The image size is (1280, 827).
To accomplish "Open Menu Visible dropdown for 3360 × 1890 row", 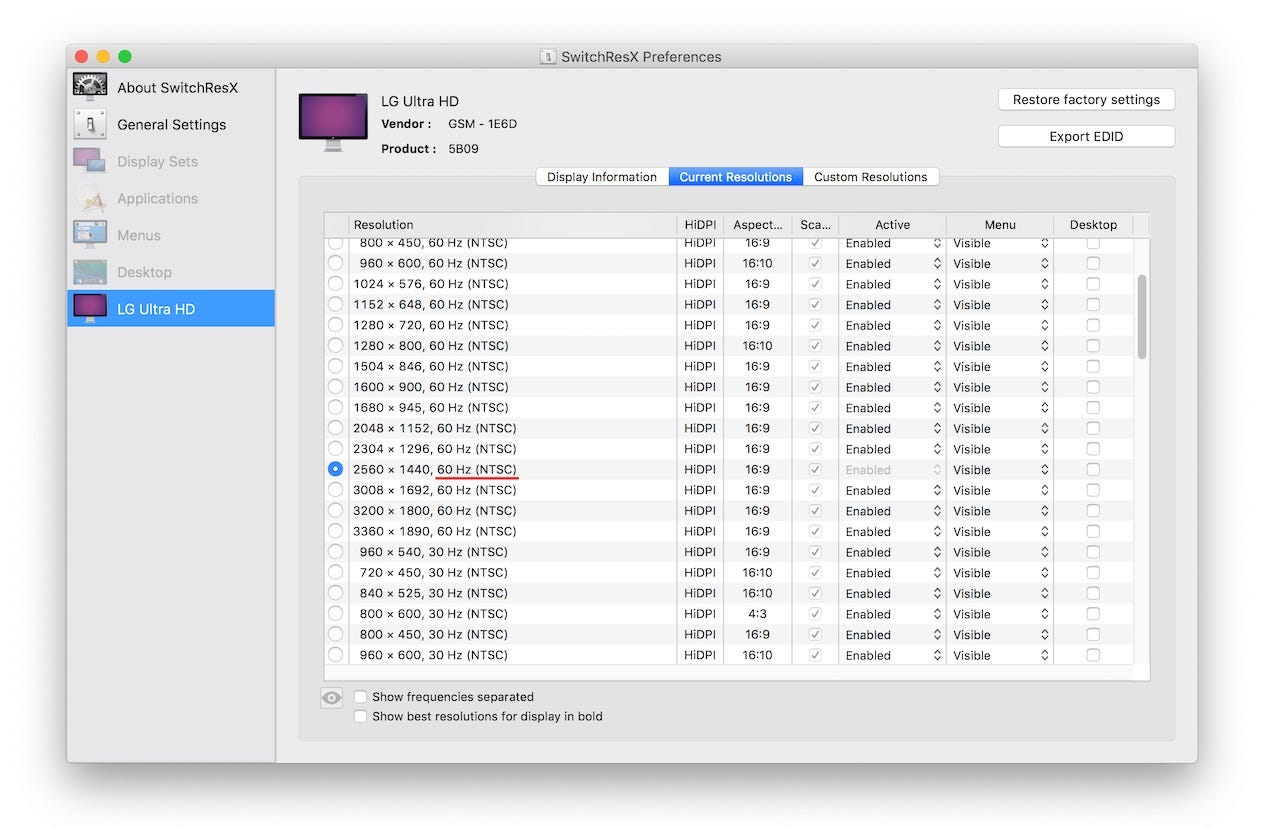I will click(x=1000, y=531).
